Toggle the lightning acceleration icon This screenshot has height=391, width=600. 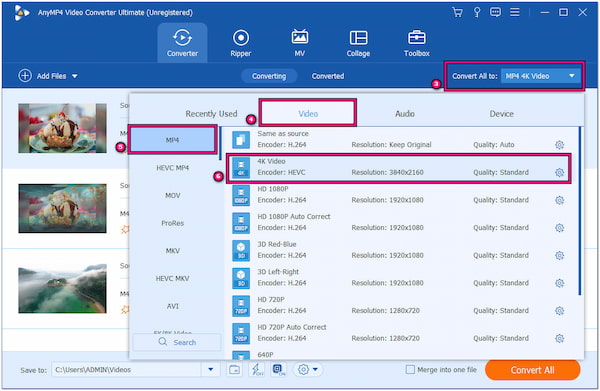(x=257, y=370)
